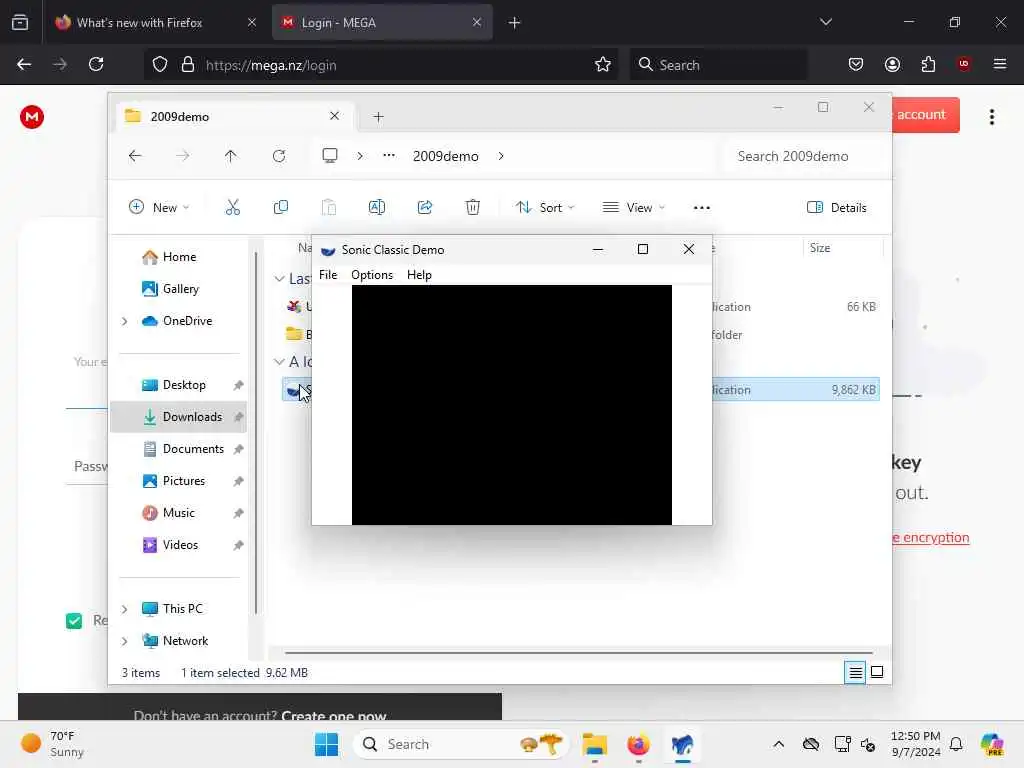Open the weather widget showing 70°F
The height and width of the screenshot is (768, 1024).
52,744
